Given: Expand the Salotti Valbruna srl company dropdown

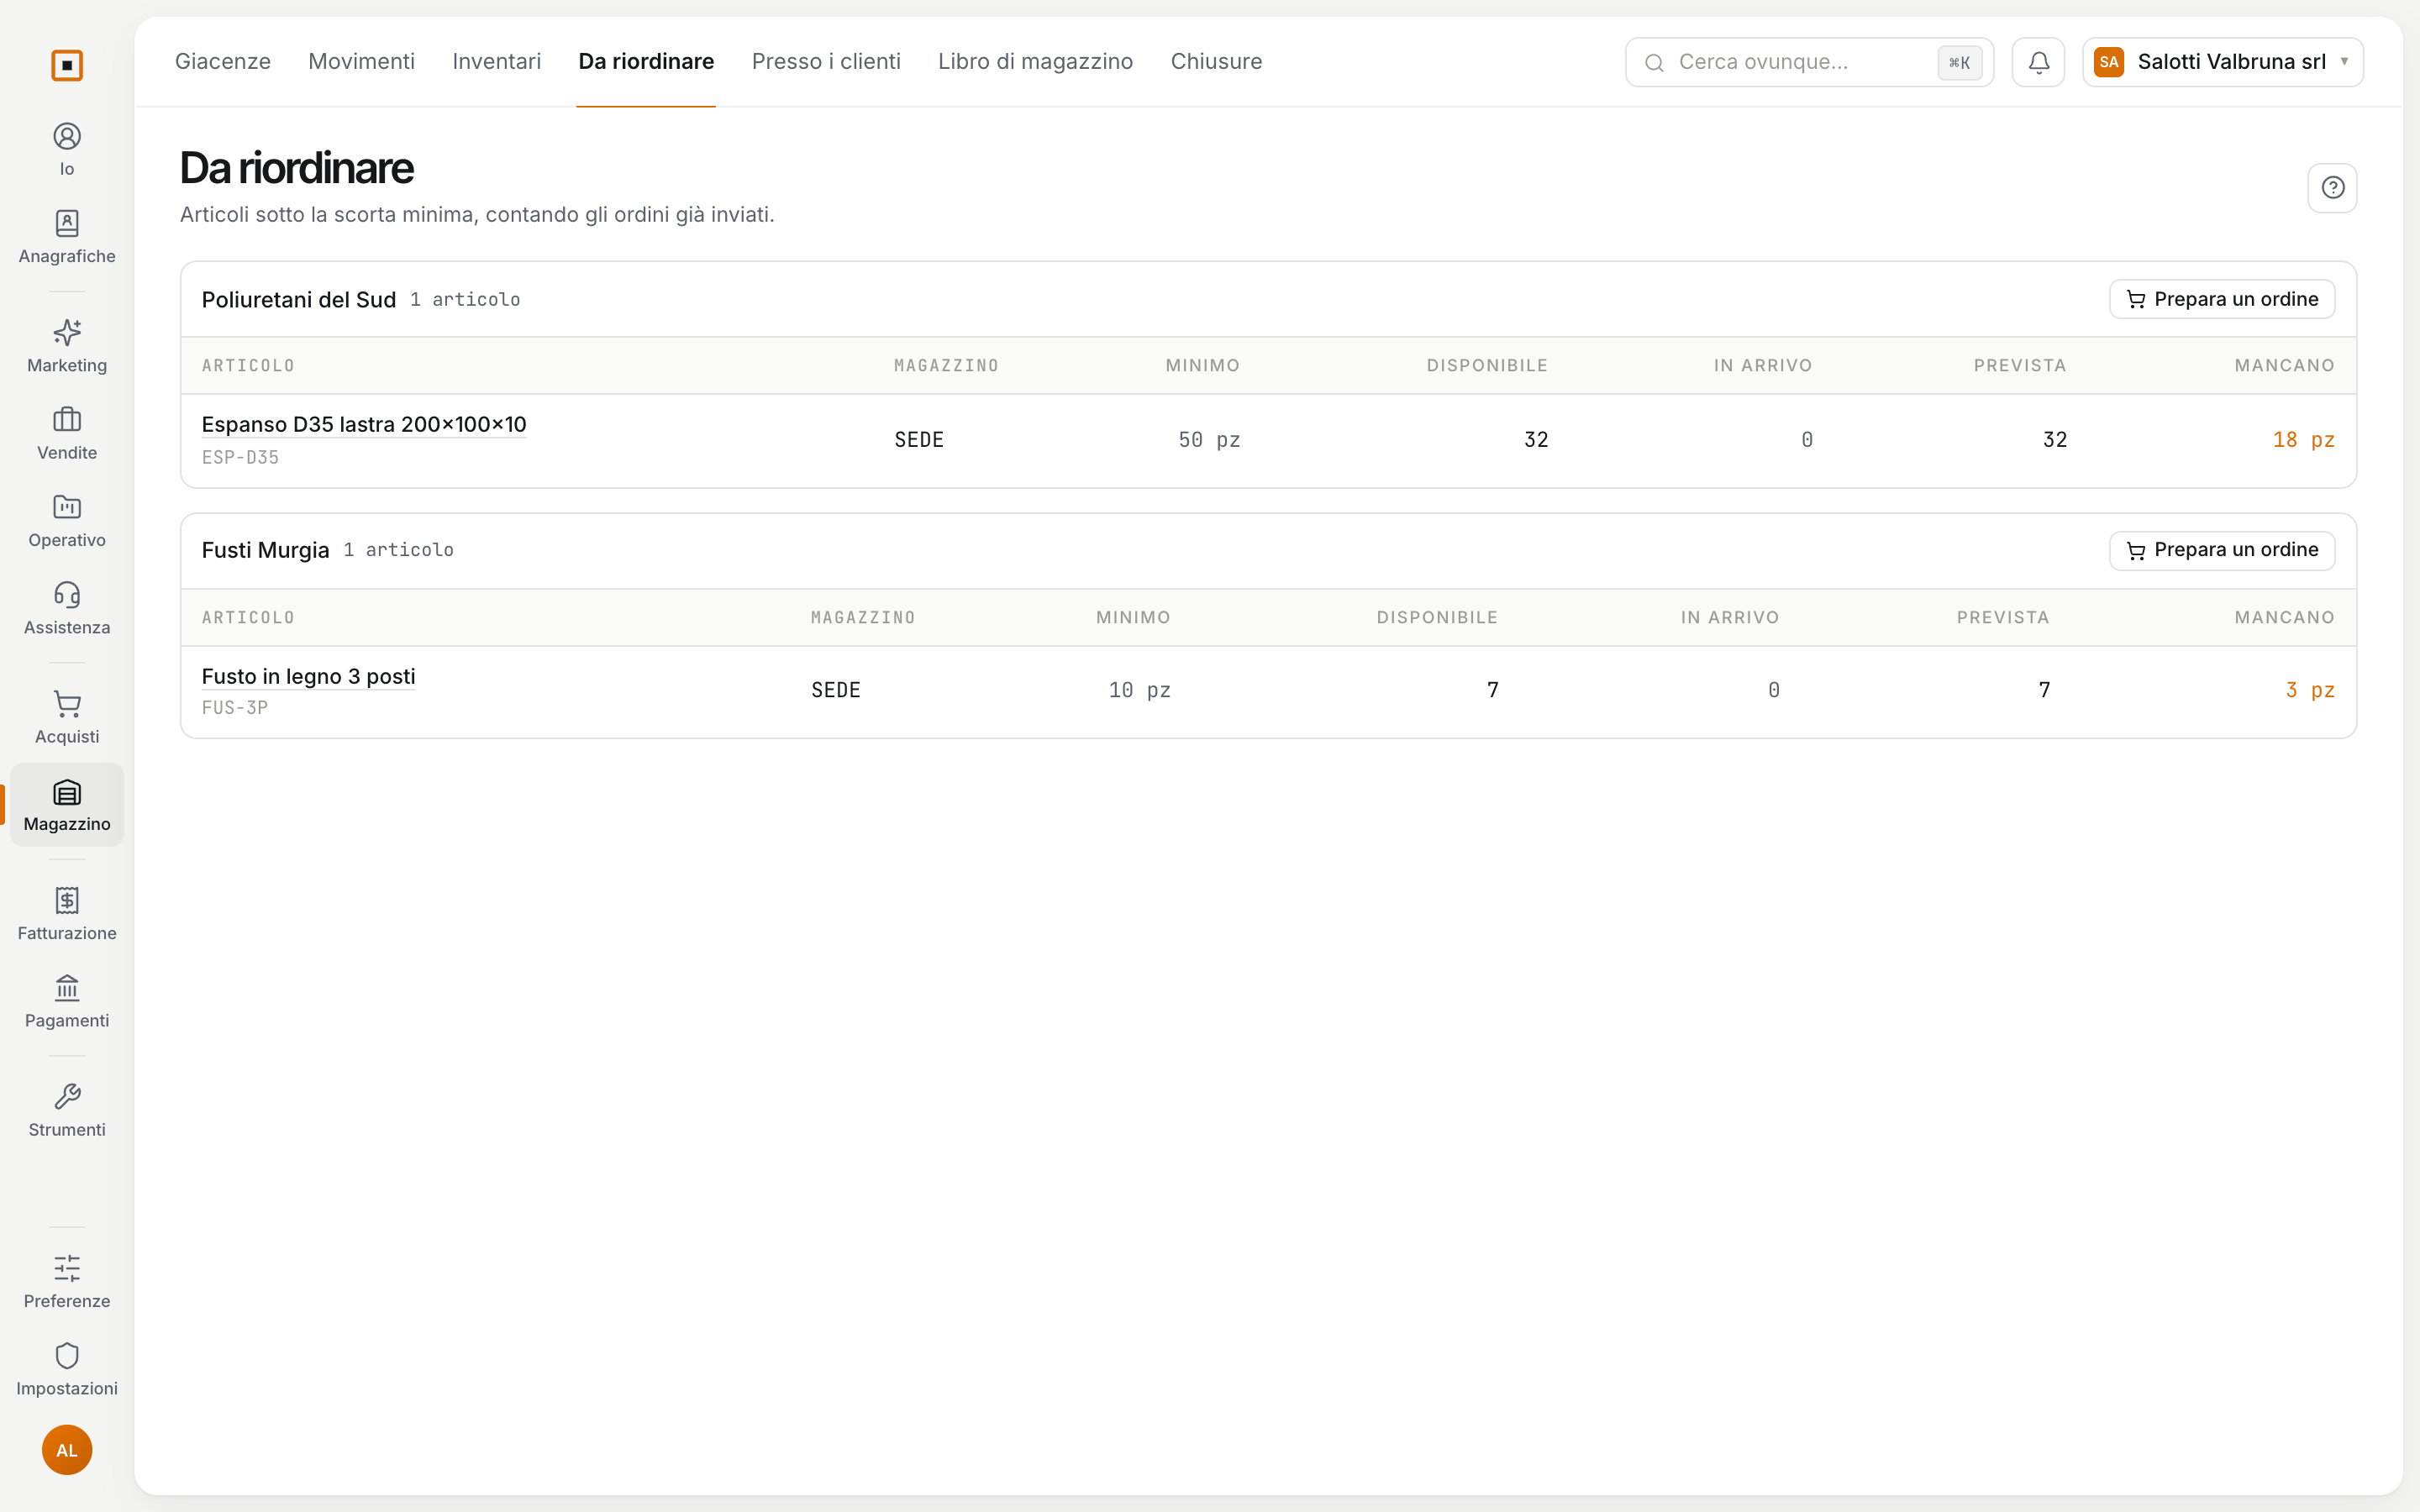Looking at the screenshot, I should (2222, 62).
